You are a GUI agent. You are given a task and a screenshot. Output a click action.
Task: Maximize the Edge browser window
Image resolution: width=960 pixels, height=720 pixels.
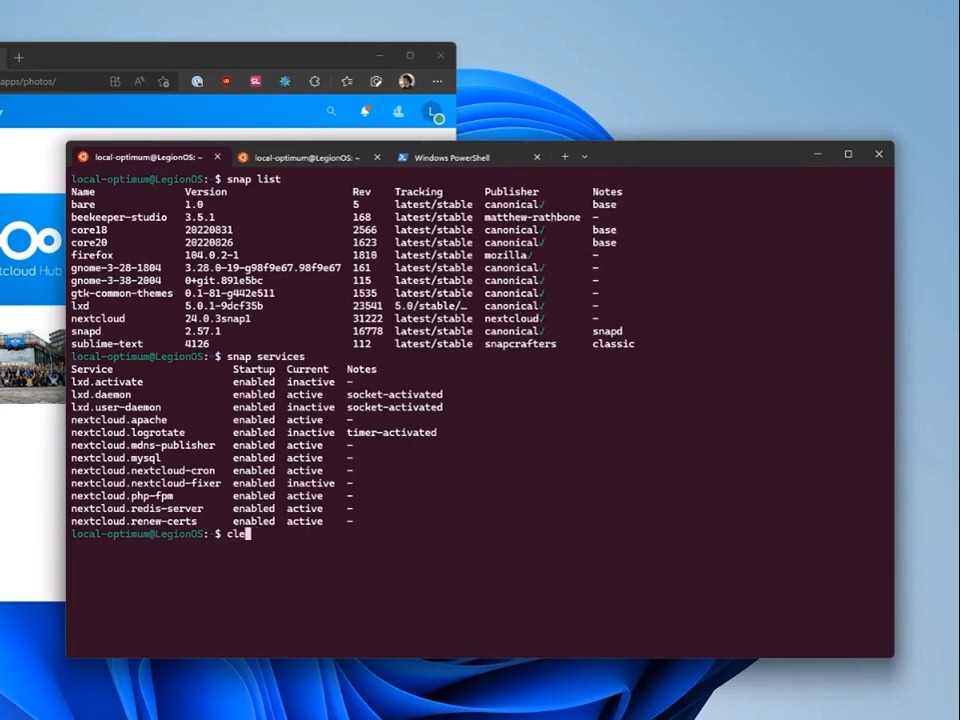tap(410, 55)
